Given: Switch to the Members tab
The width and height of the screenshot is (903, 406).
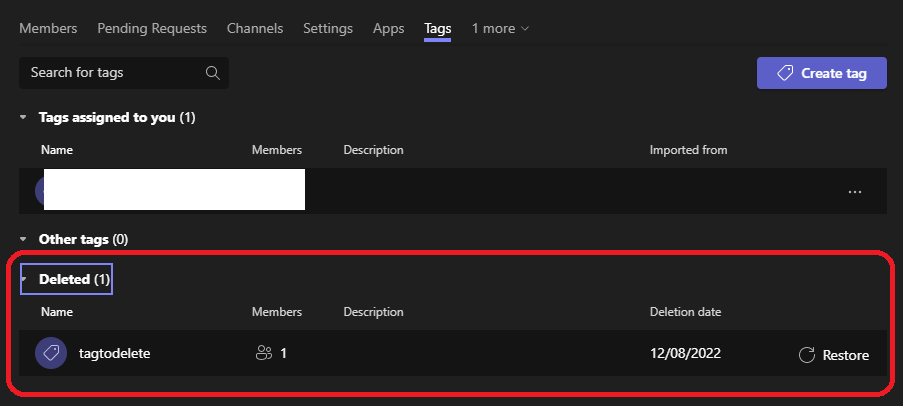Looking at the screenshot, I should click(50, 29).
